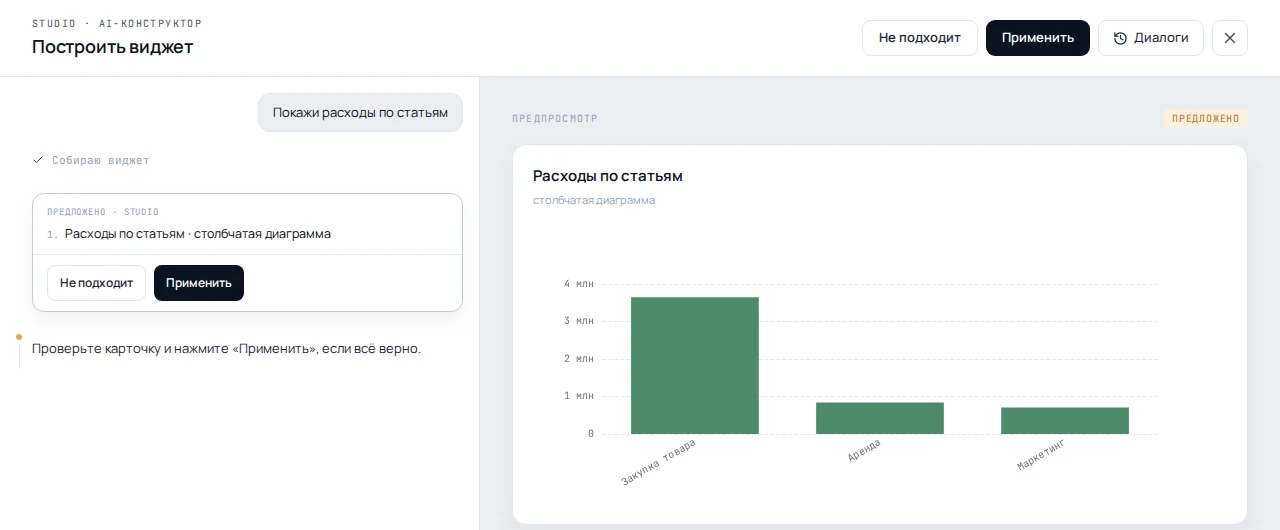Click the "ПРЕДПРОСМОТР" section label
The image size is (1280, 530).
(x=555, y=119)
